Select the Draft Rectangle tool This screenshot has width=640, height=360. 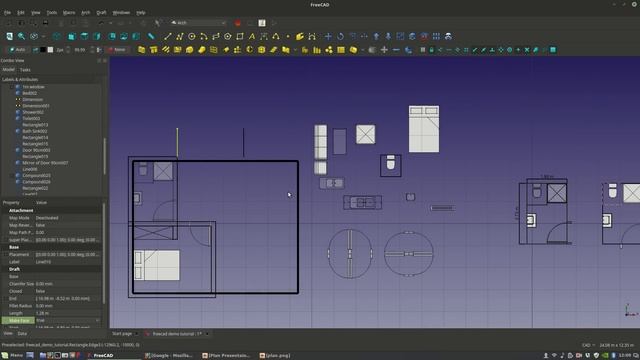tap(240, 36)
